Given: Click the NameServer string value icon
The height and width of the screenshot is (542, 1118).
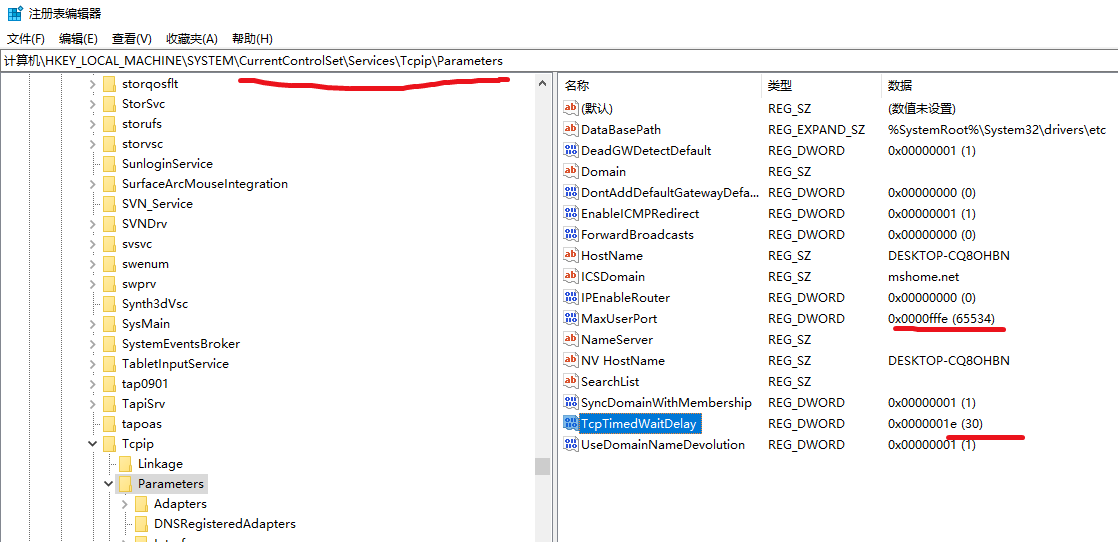Looking at the screenshot, I should tap(570, 339).
